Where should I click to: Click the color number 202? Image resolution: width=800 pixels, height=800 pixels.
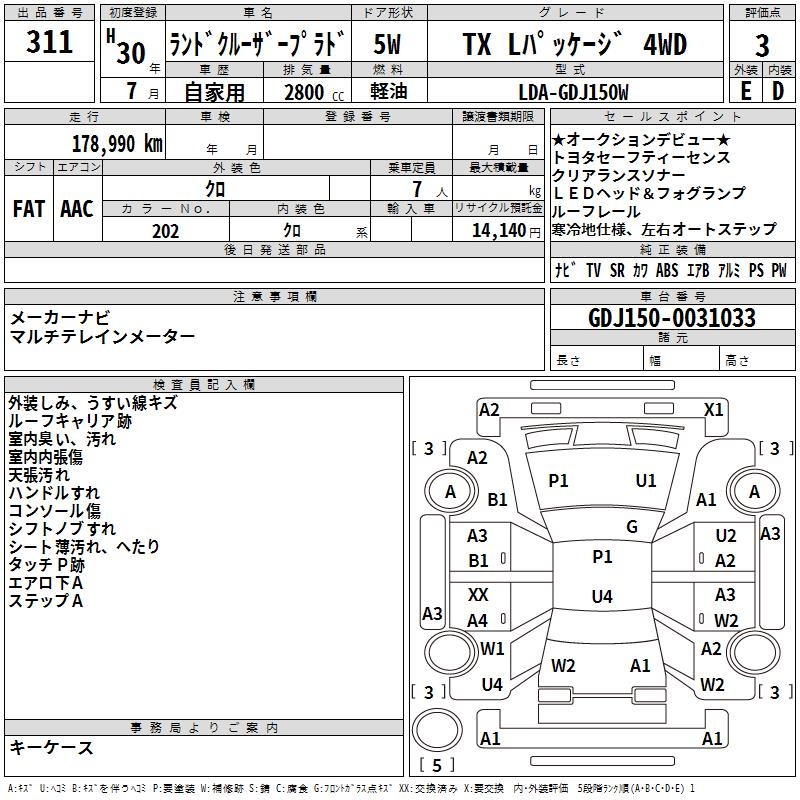pyautogui.click(x=165, y=231)
